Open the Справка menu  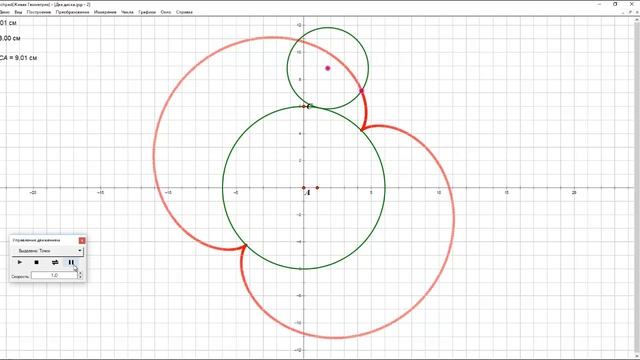coord(184,12)
